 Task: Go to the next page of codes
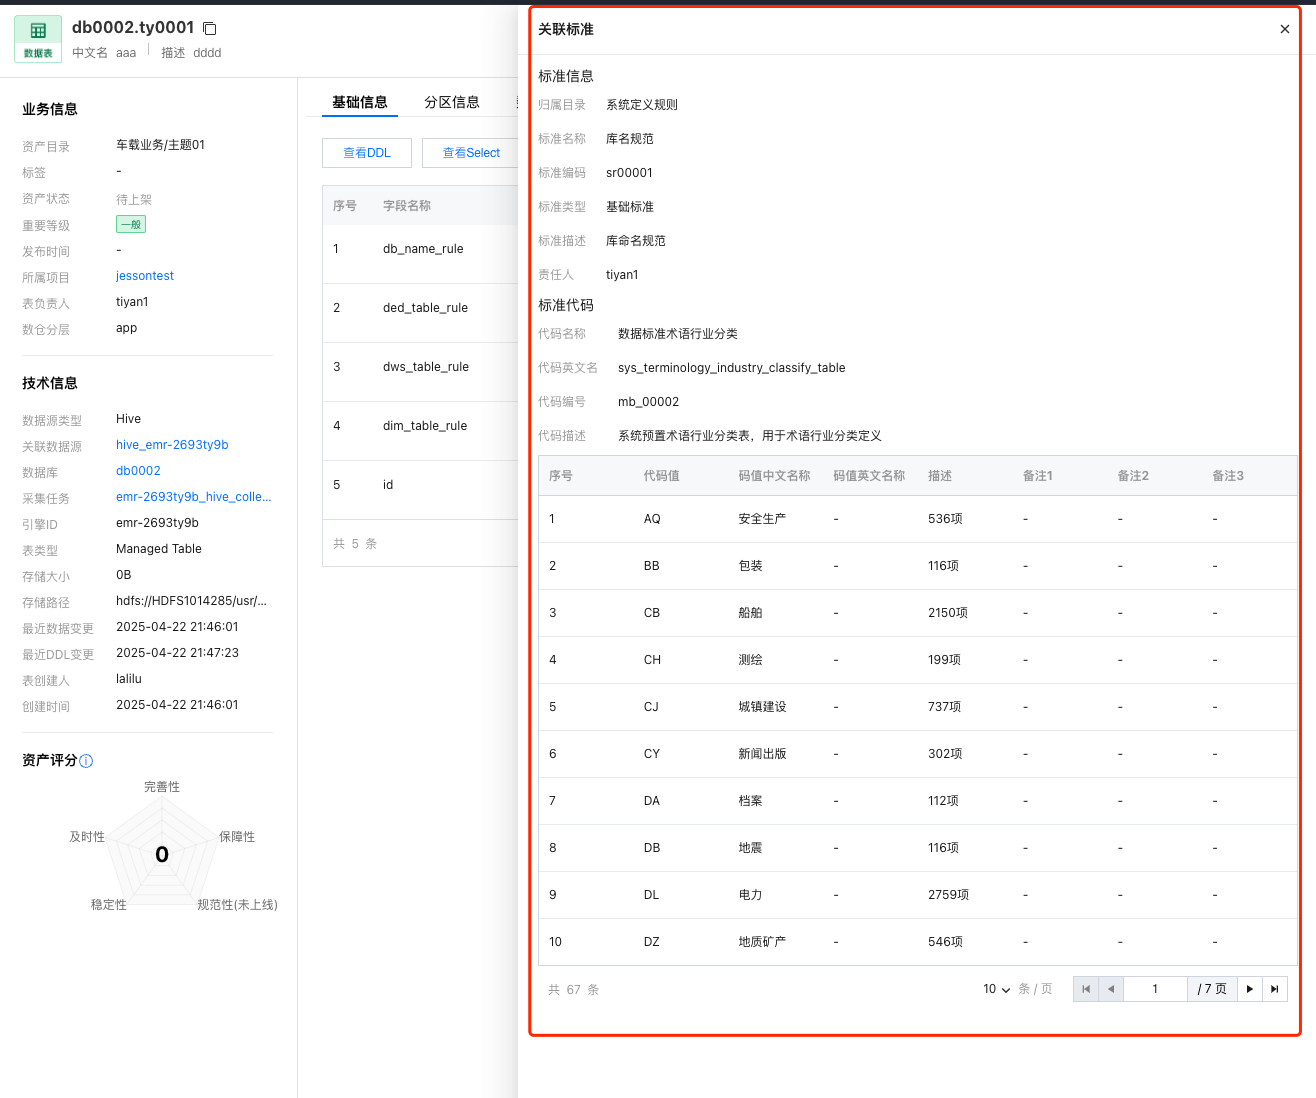[1249, 989]
